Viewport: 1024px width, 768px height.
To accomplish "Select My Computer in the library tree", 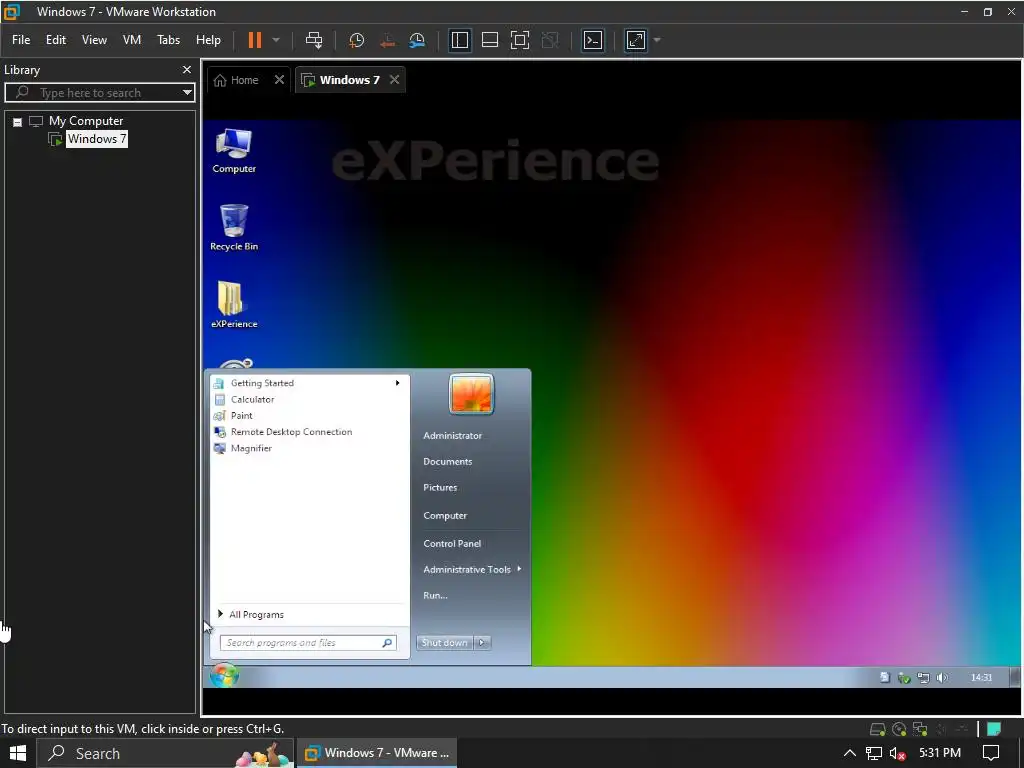I will [x=86, y=121].
